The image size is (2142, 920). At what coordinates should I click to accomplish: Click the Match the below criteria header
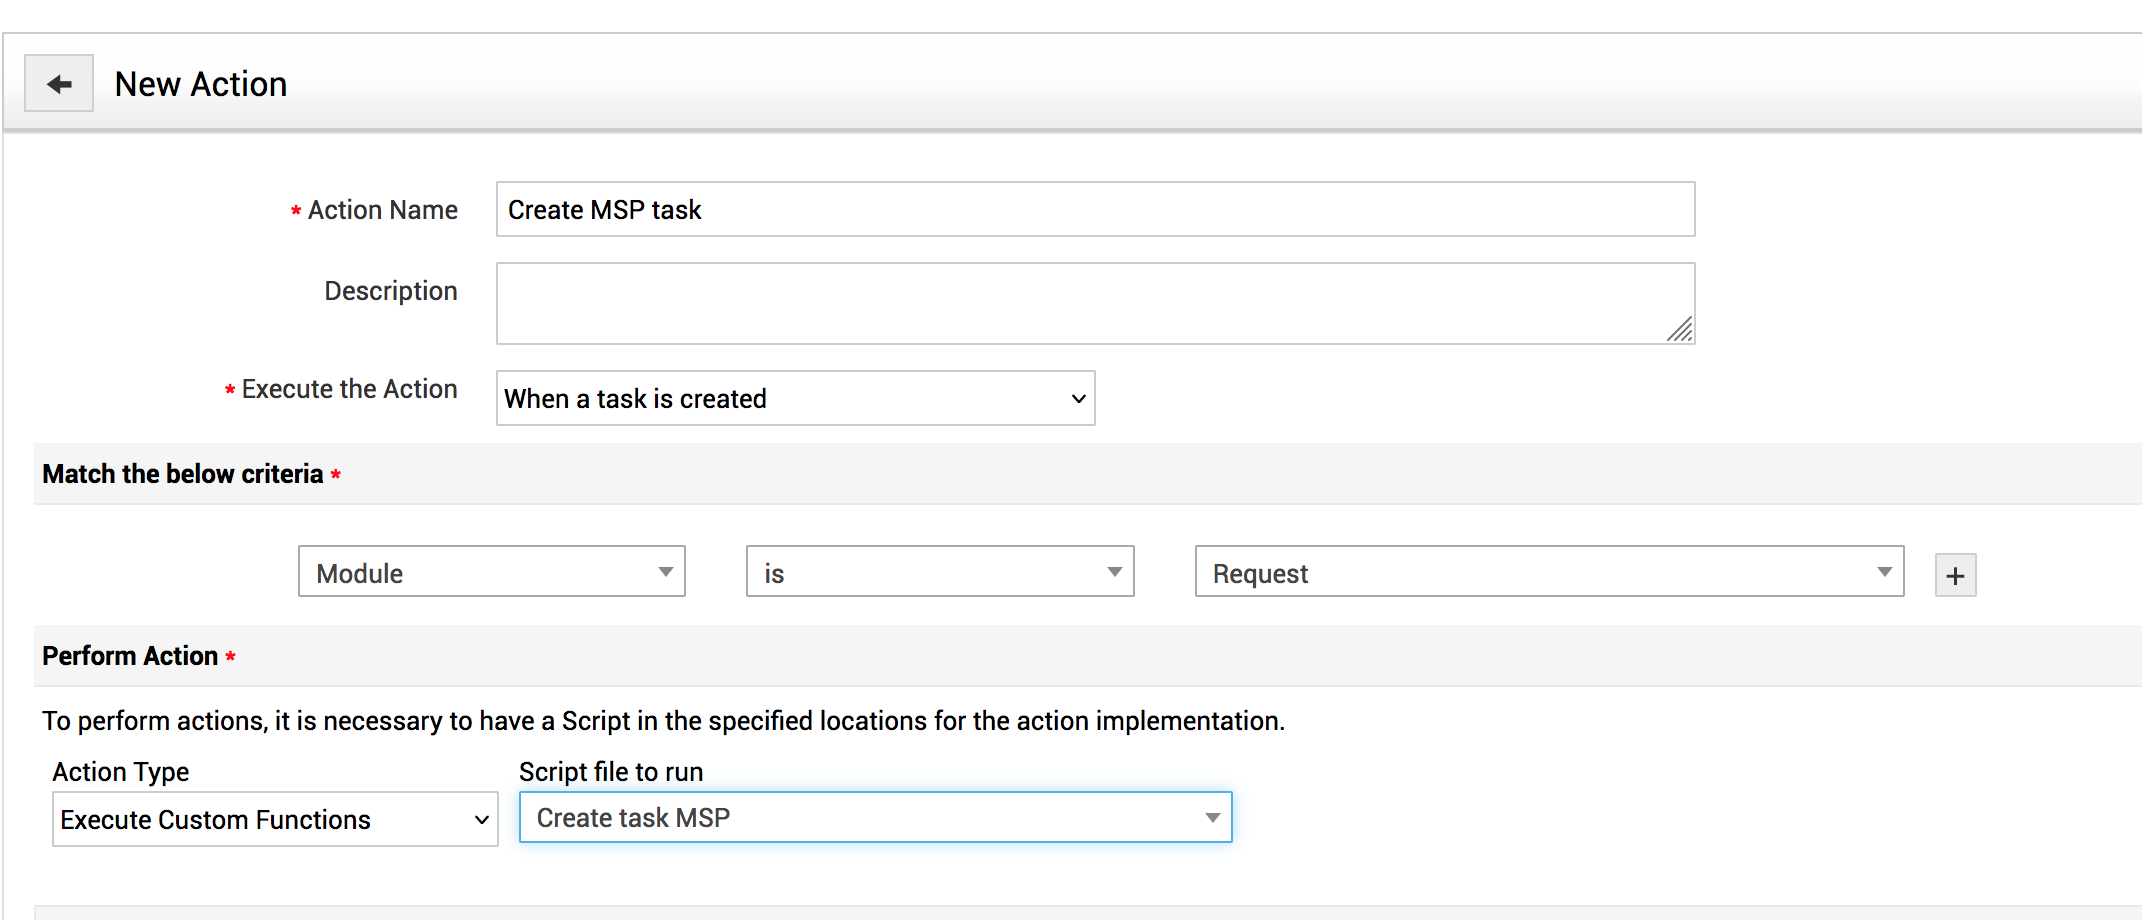pyautogui.click(x=183, y=474)
